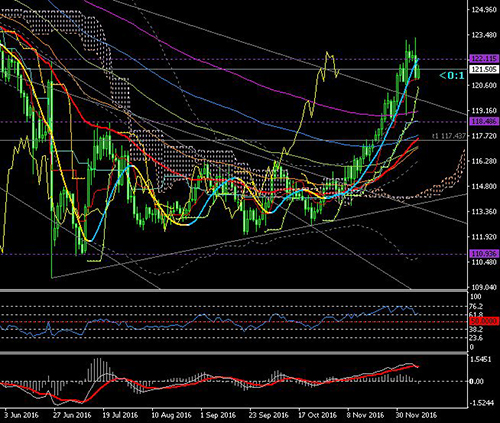Click the 113.360 price axis value
This screenshot has width=500, height=423.
(x=484, y=212)
